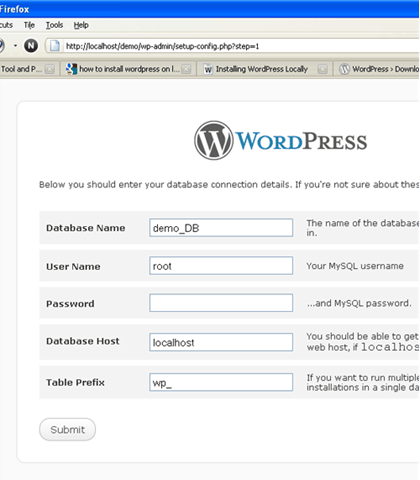The height and width of the screenshot is (480, 420).
Task: Click the page icon in the address bar
Action: pyautogui.click(x=55, y=46)
